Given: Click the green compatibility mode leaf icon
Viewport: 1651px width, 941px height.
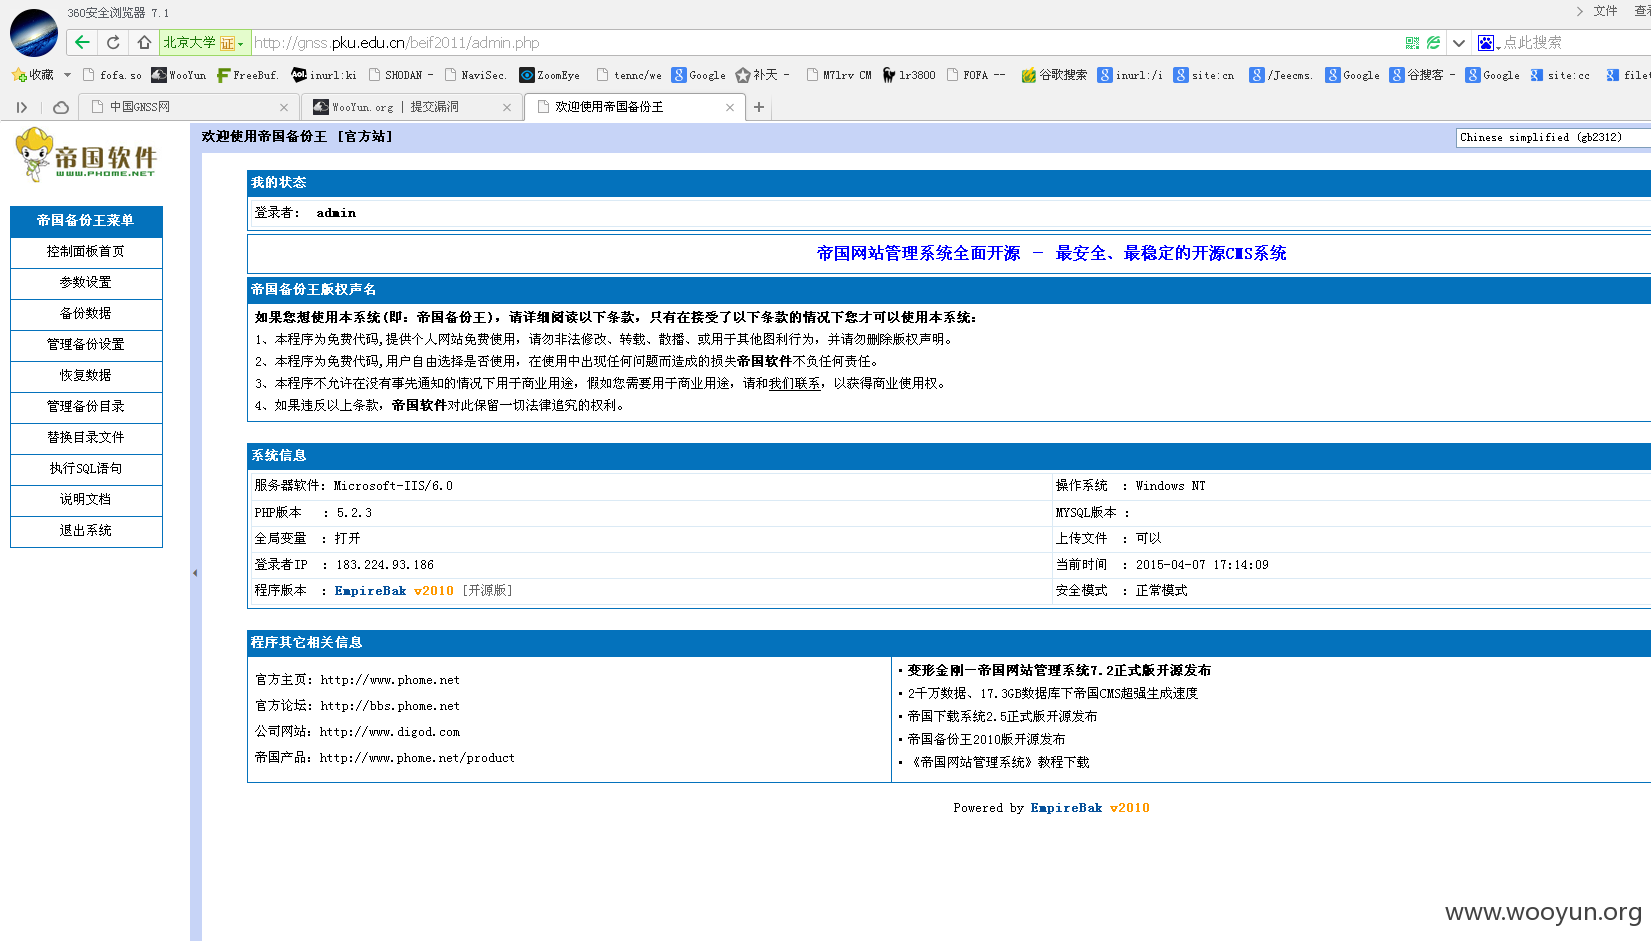Looking at the screenshot, I should pos(1433,43).
